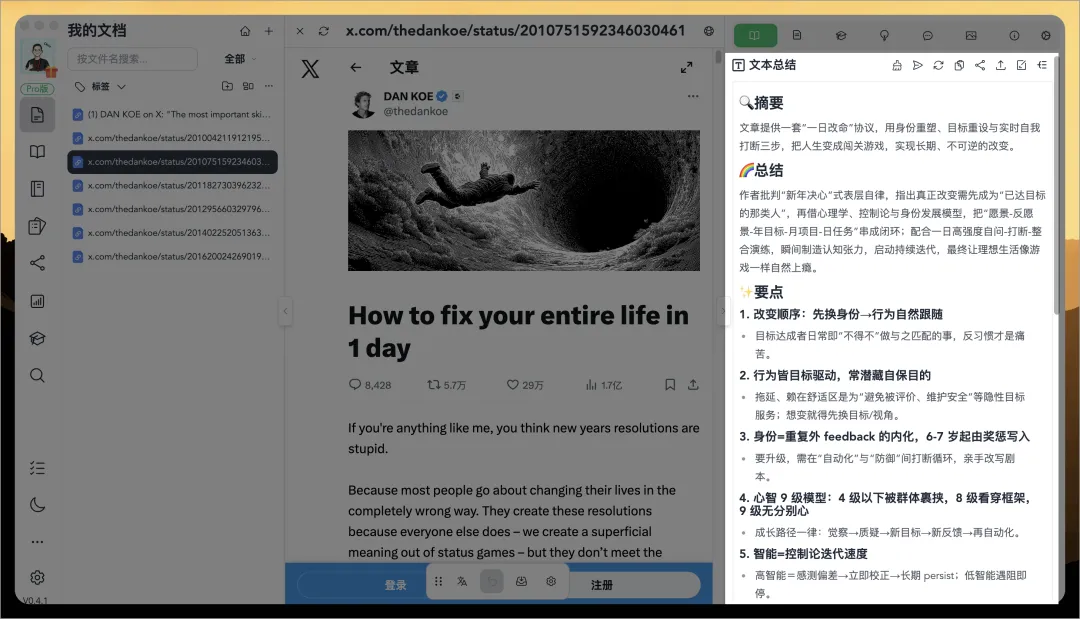Toggle dark mode with the moon icon

[x=37, y=505]
